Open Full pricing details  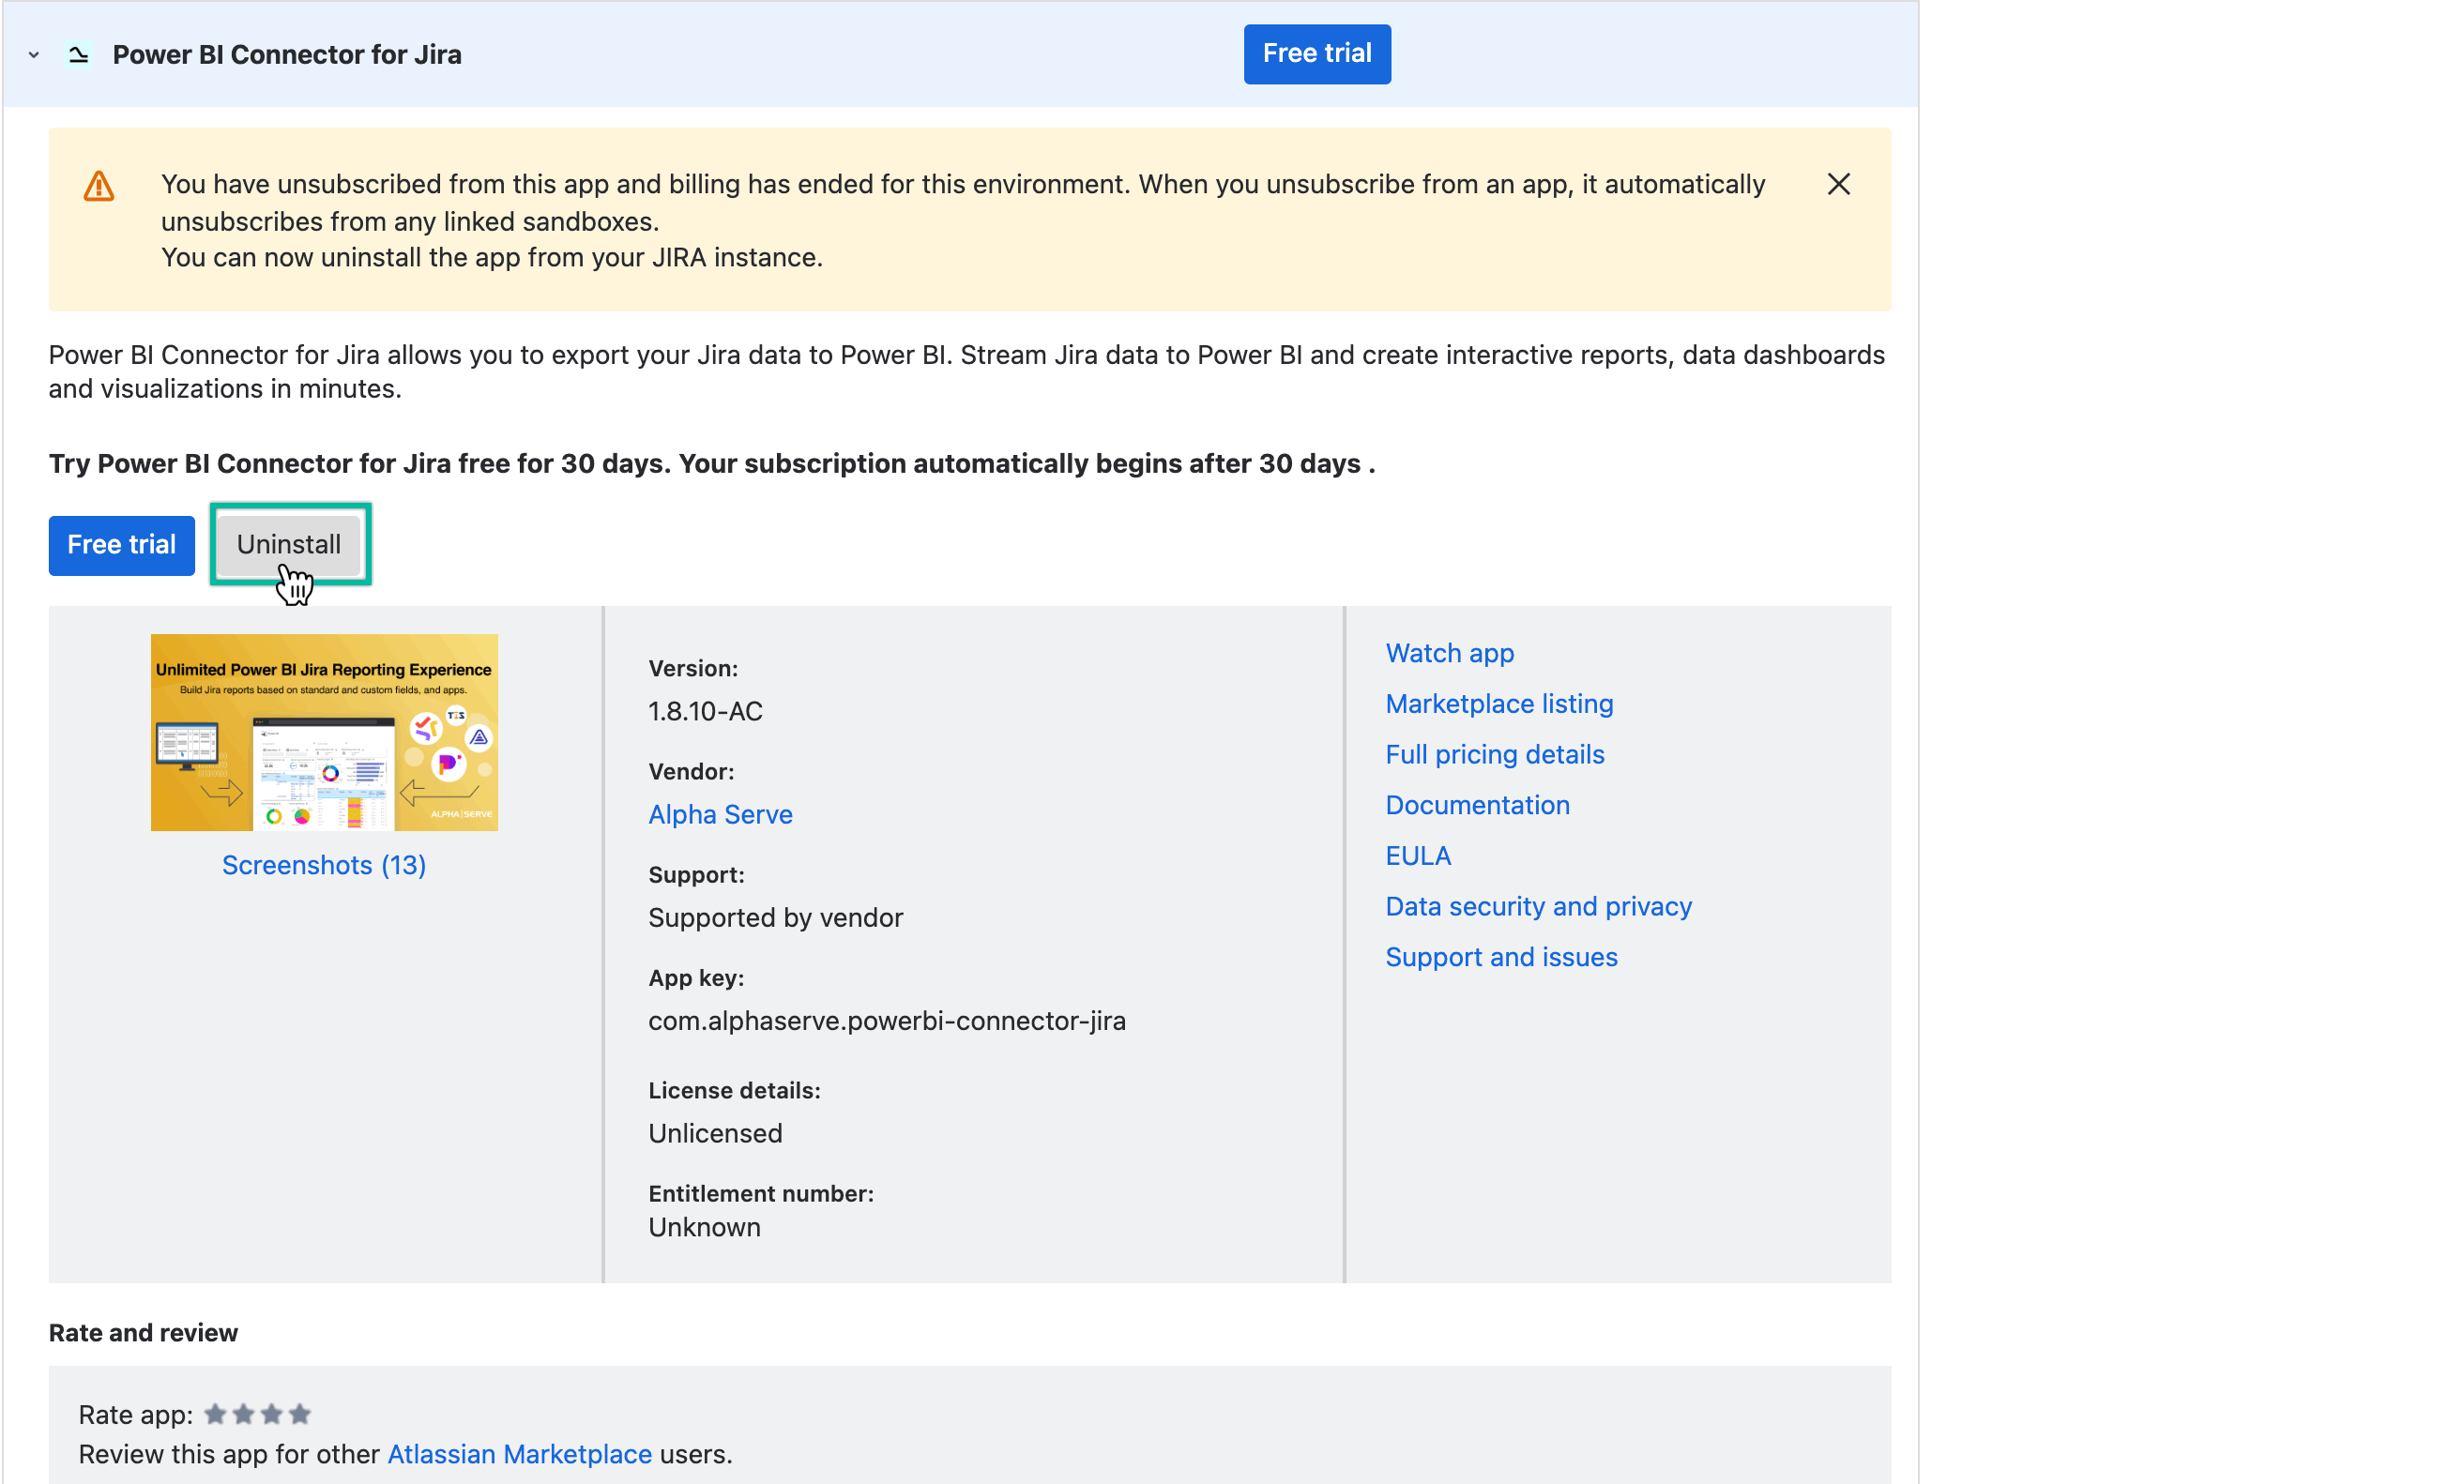point(1494,754)
